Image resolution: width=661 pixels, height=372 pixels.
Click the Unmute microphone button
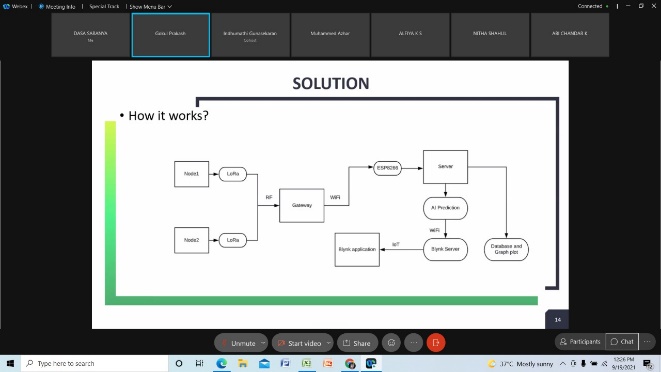click(x=238, y=343)
